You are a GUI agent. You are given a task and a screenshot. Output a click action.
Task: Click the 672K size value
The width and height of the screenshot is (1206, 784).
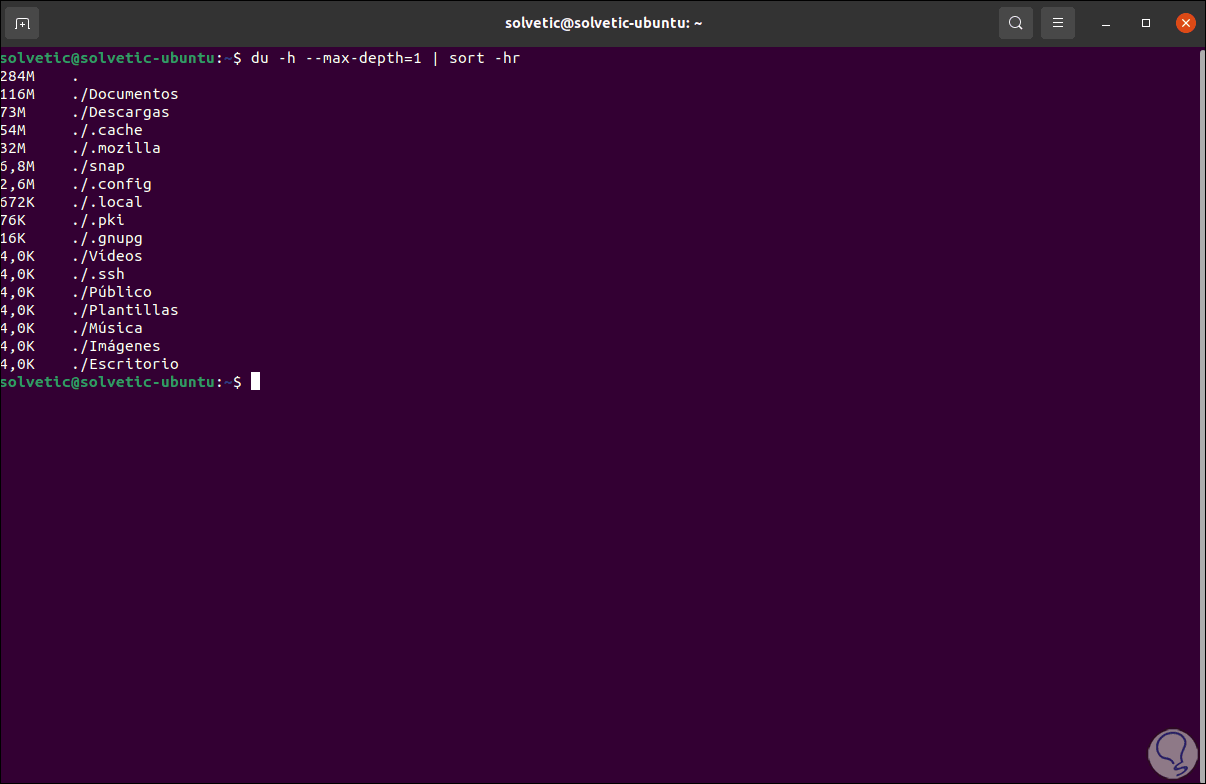pos(18,202)
